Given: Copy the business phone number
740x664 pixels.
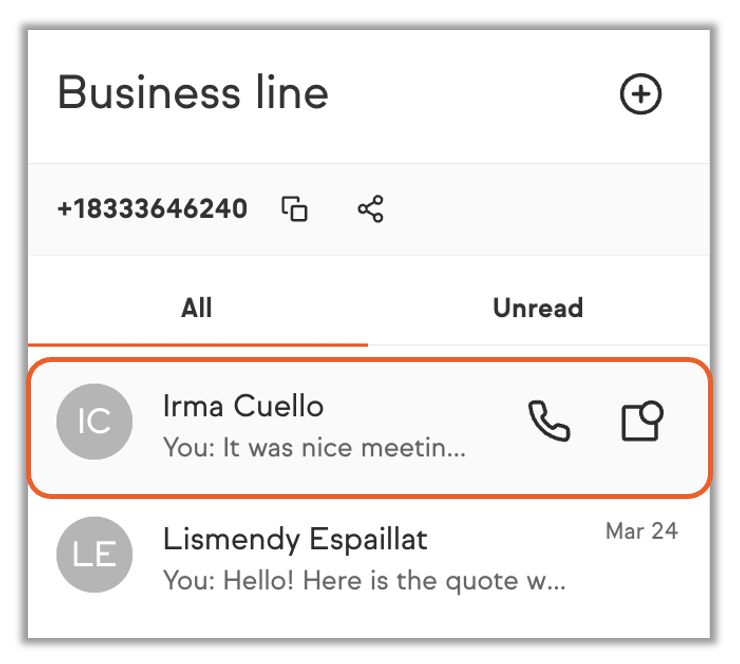Looking at the screenshot, I should [294, 209].
